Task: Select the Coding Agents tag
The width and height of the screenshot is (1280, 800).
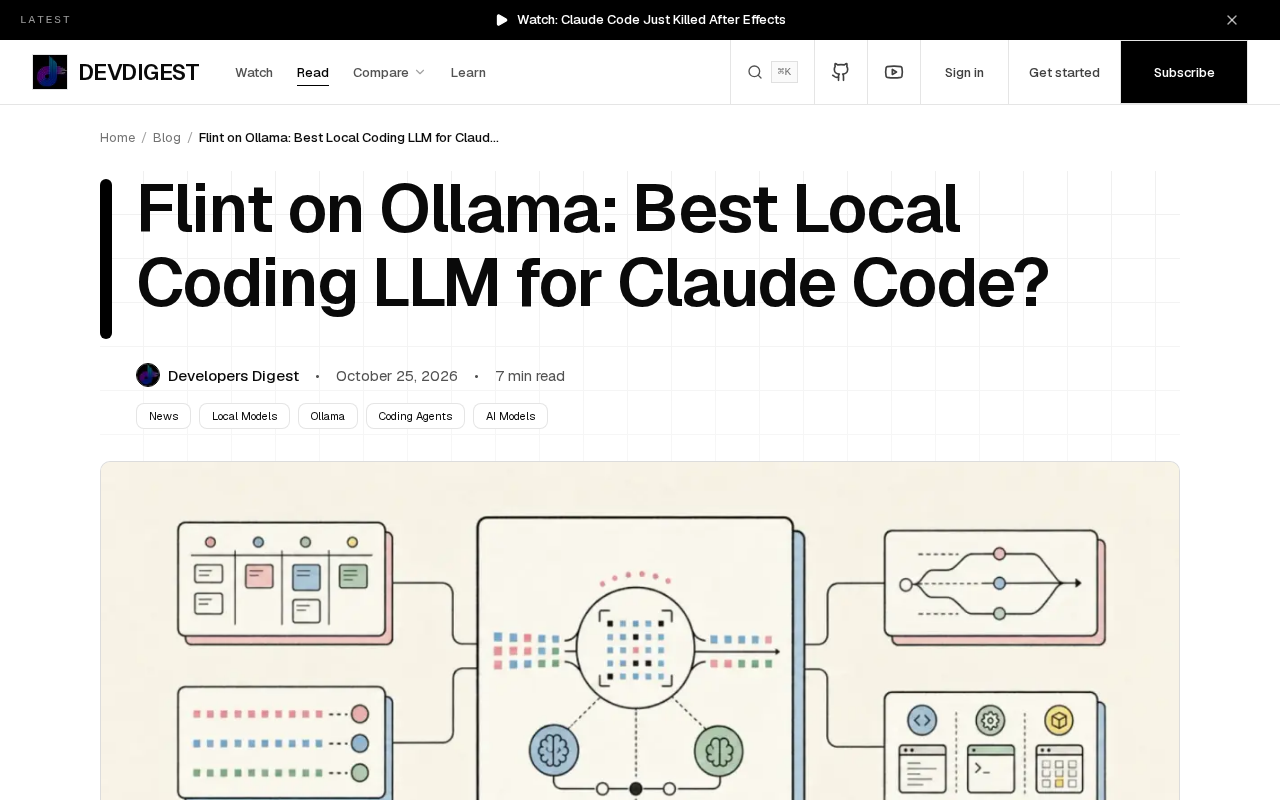Action: click(x=415, y=416)
